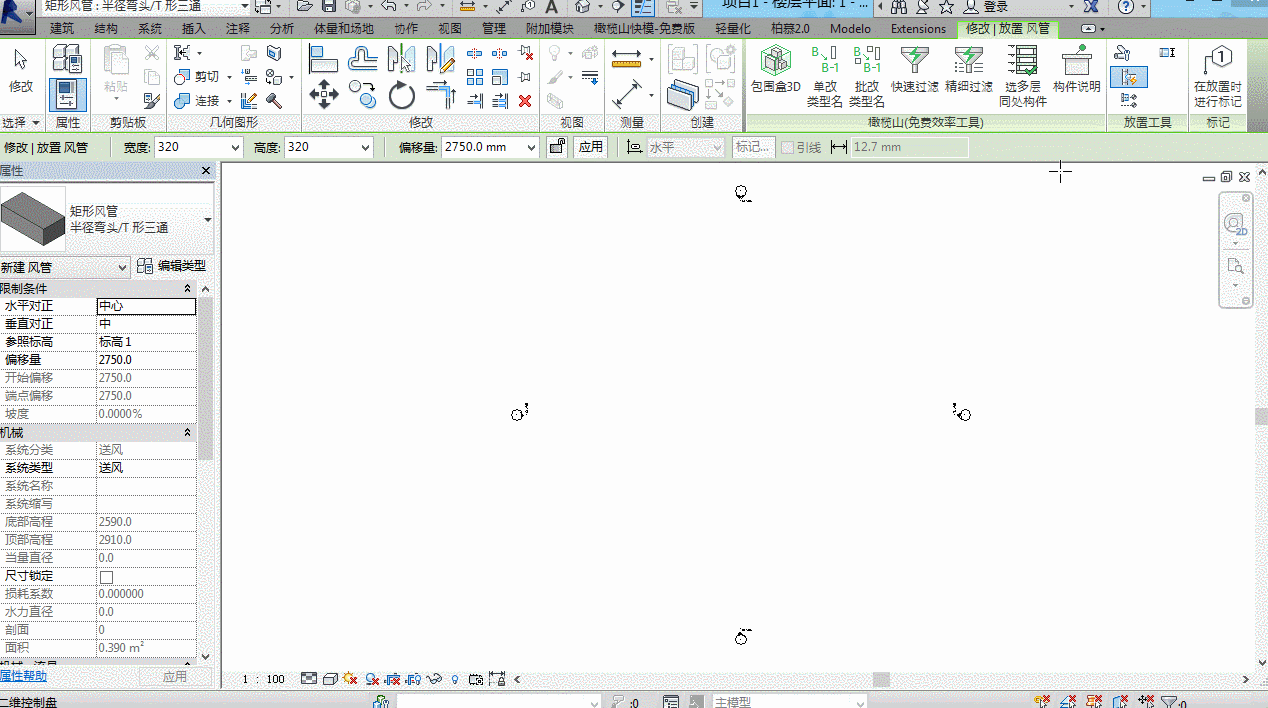Toggle the 属性 properties palette button
This screenshot has width=1268, height=708.
coord(67,95)
